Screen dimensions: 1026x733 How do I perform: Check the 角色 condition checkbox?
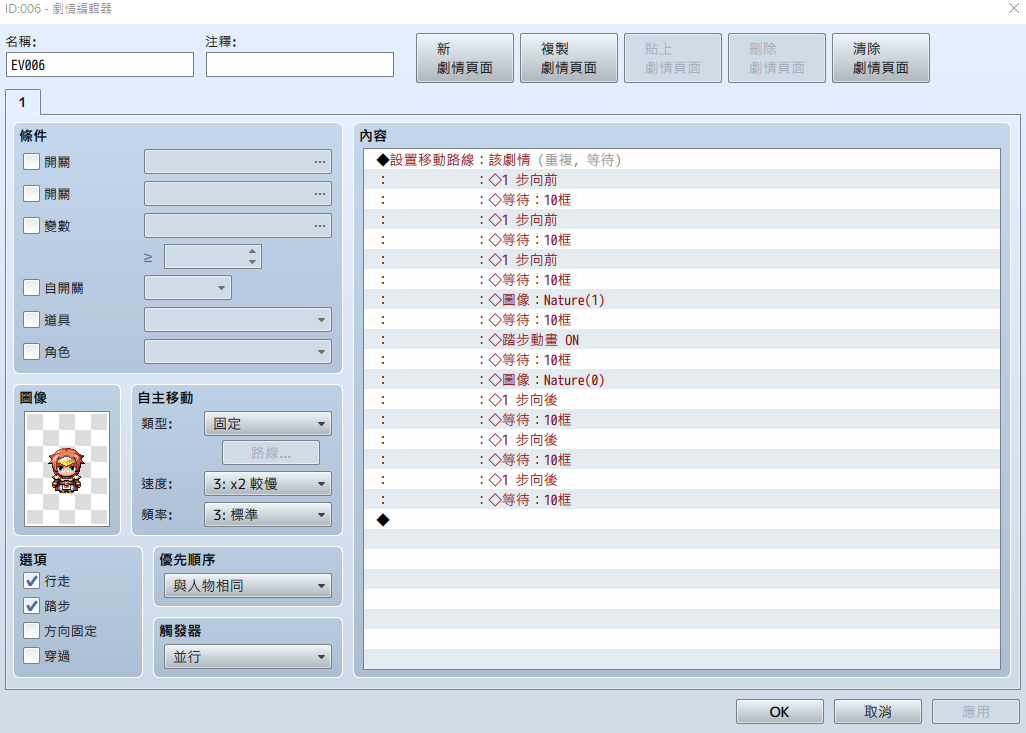[31, 351]
